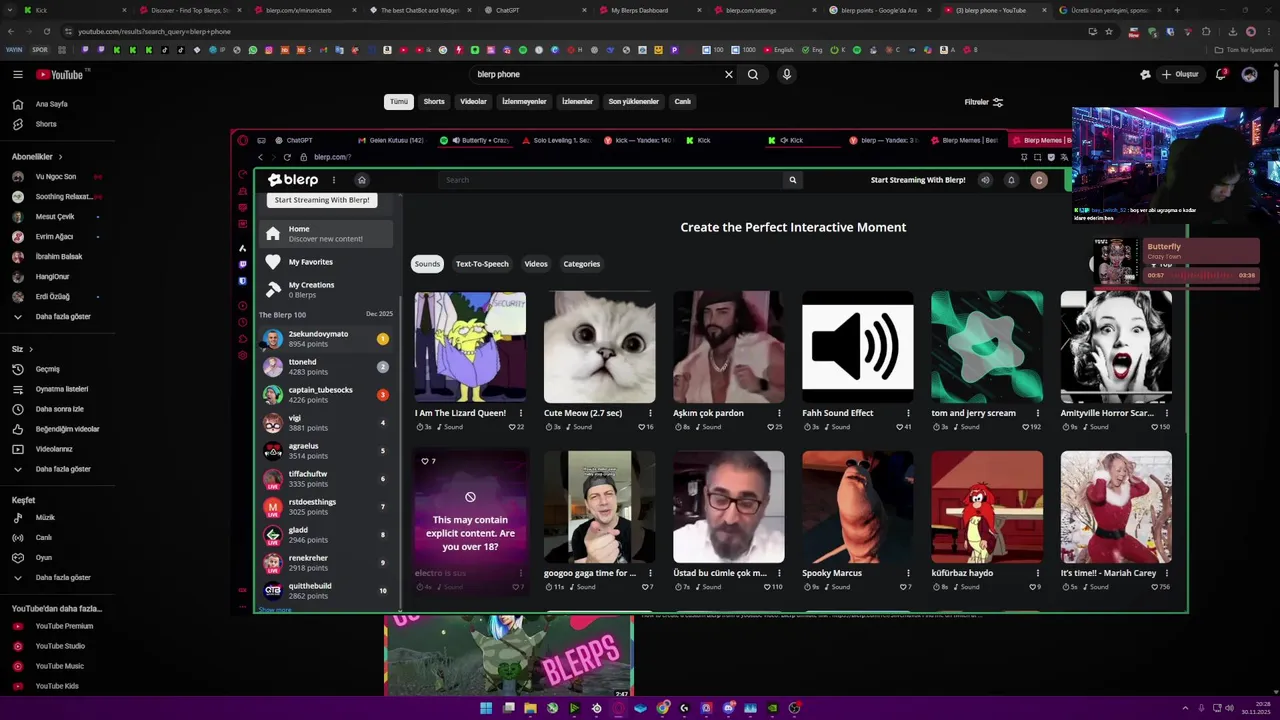The width and height of the screenshot is (1280, 720).
Task: Clear the YouTube search box text
Action: (x=729, y=74)
